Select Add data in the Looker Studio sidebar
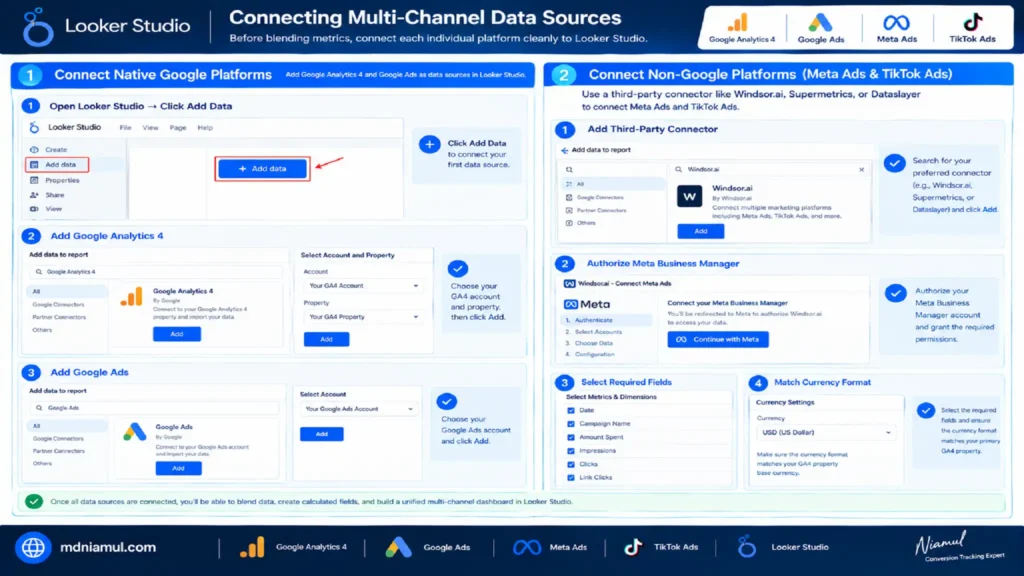 coord(57,165)
